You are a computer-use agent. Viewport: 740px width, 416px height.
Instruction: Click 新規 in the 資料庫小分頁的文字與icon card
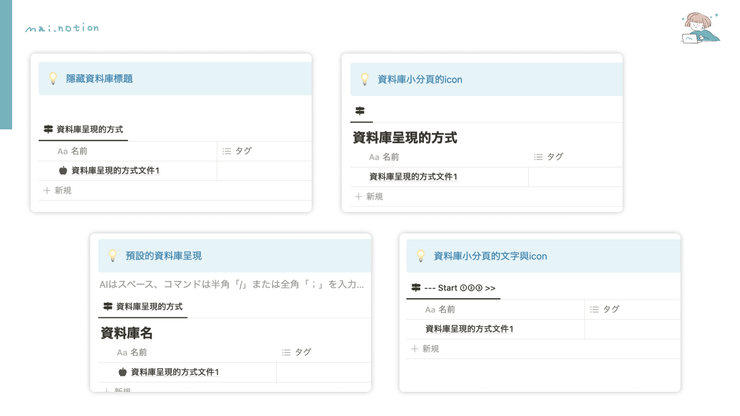(x=426, y=348)
